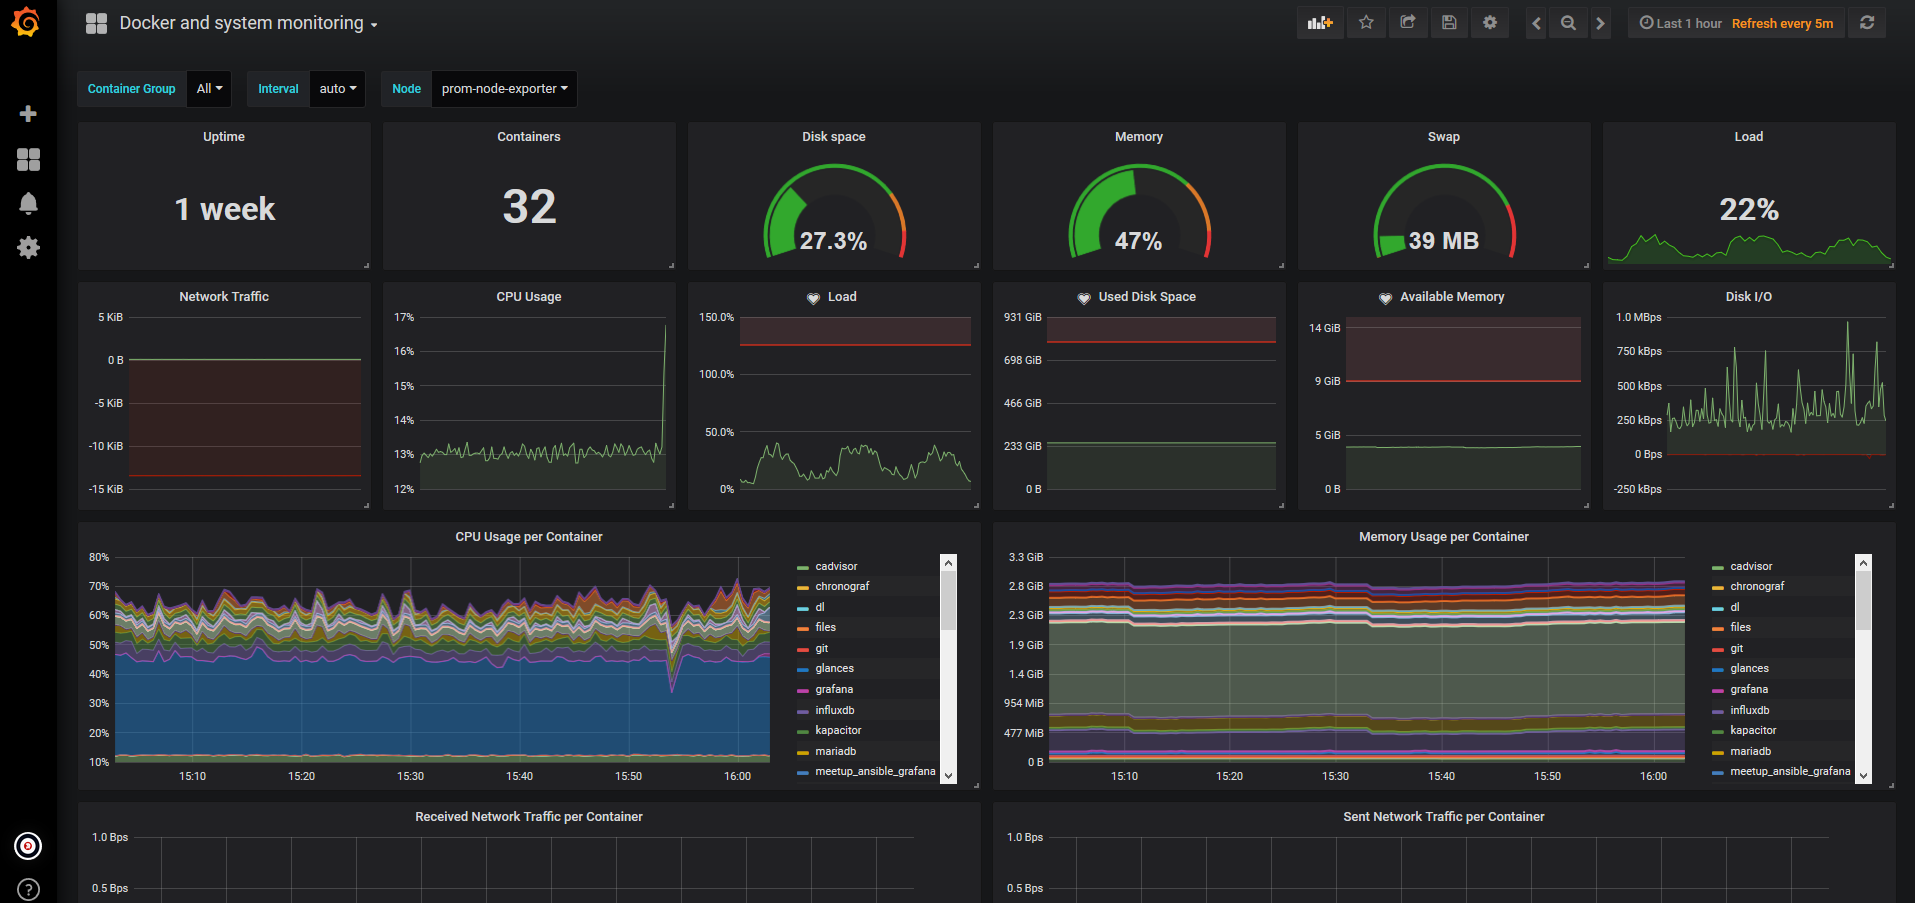
Task: Open dashboard settings cog icon
Action: [x=1490, y=23]
